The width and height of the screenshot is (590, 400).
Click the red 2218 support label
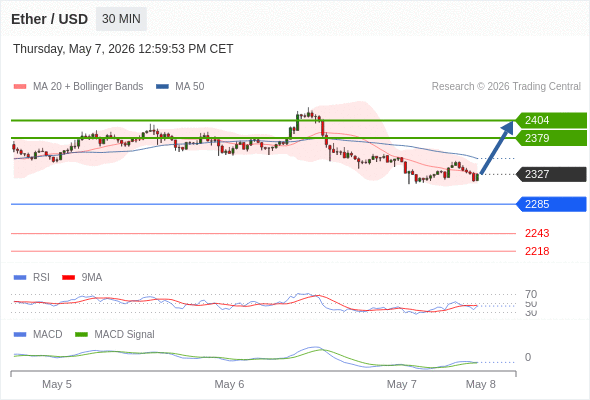[x=537, y=251]
